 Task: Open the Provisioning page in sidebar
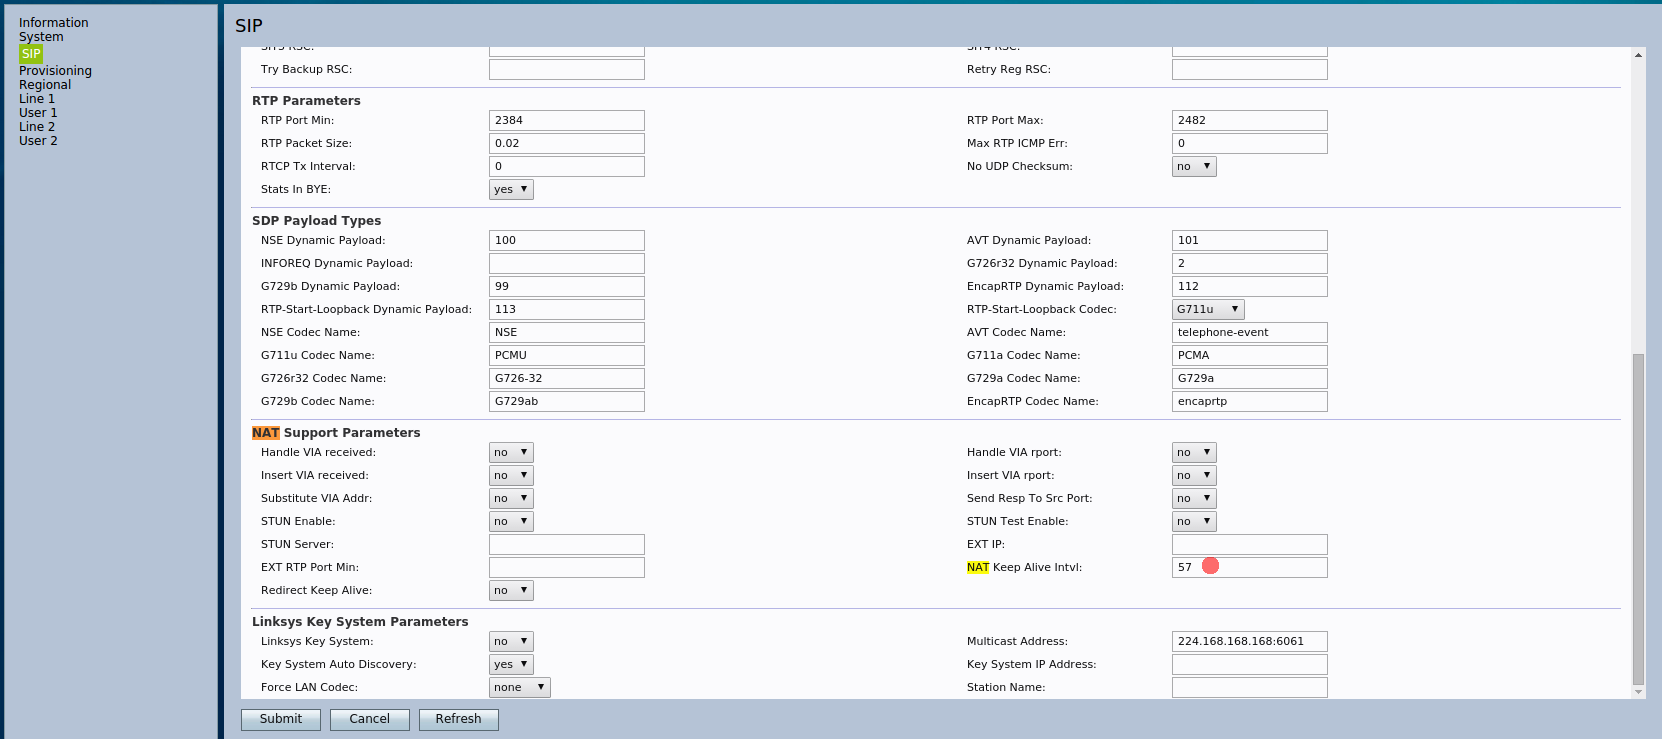pyautogui.click(x=55, y=71)
